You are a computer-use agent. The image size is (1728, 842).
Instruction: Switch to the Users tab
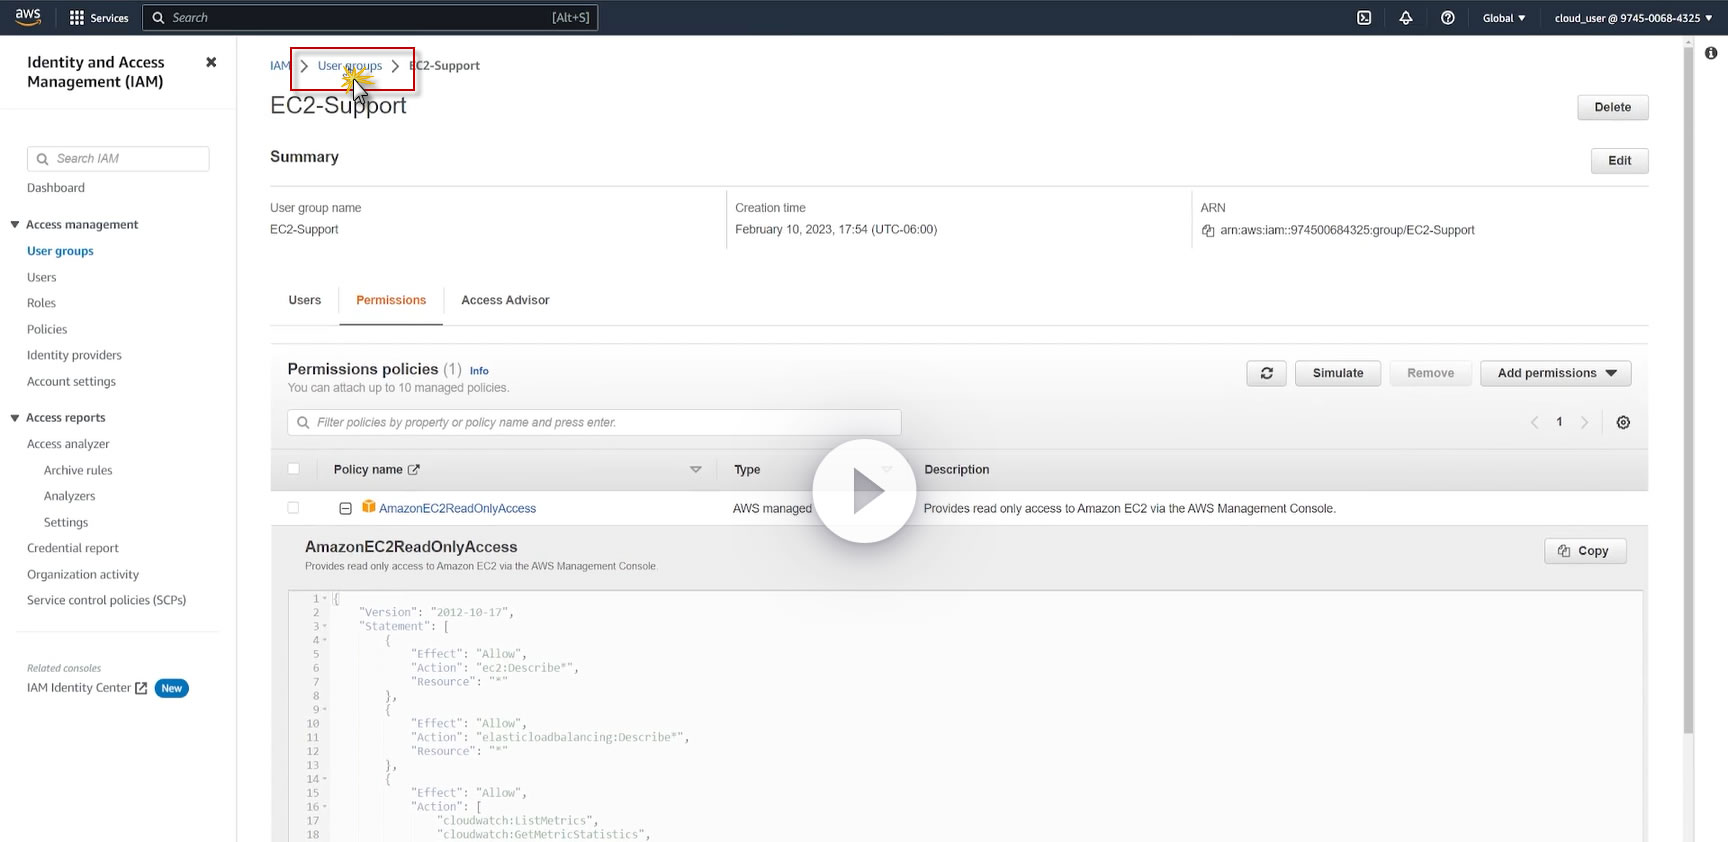(305, 300)
